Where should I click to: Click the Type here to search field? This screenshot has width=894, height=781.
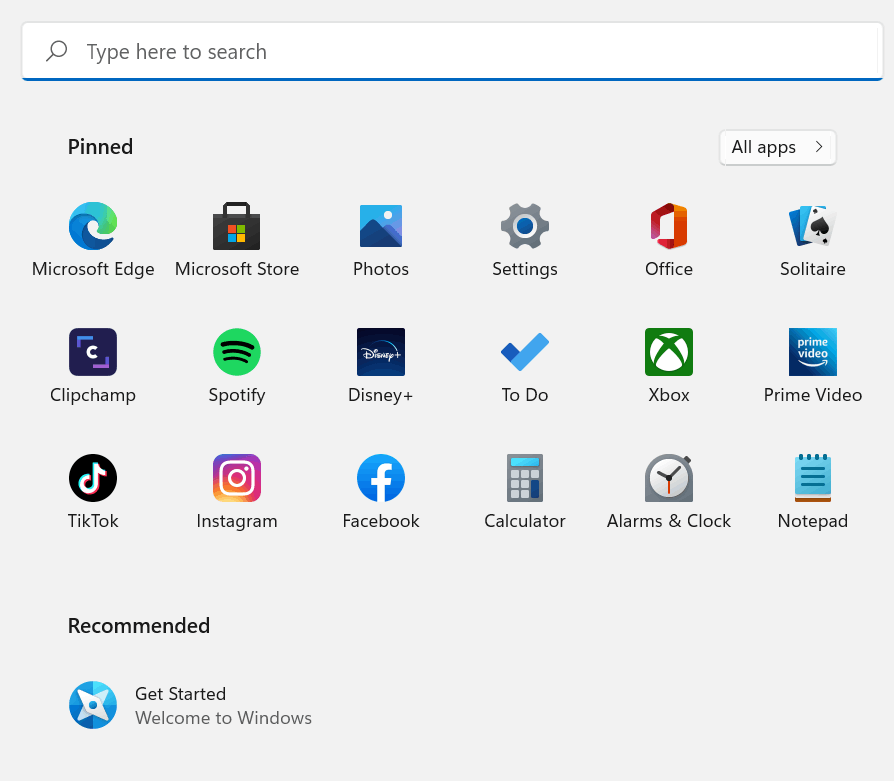pyautogui.click(x=452, y=52)
